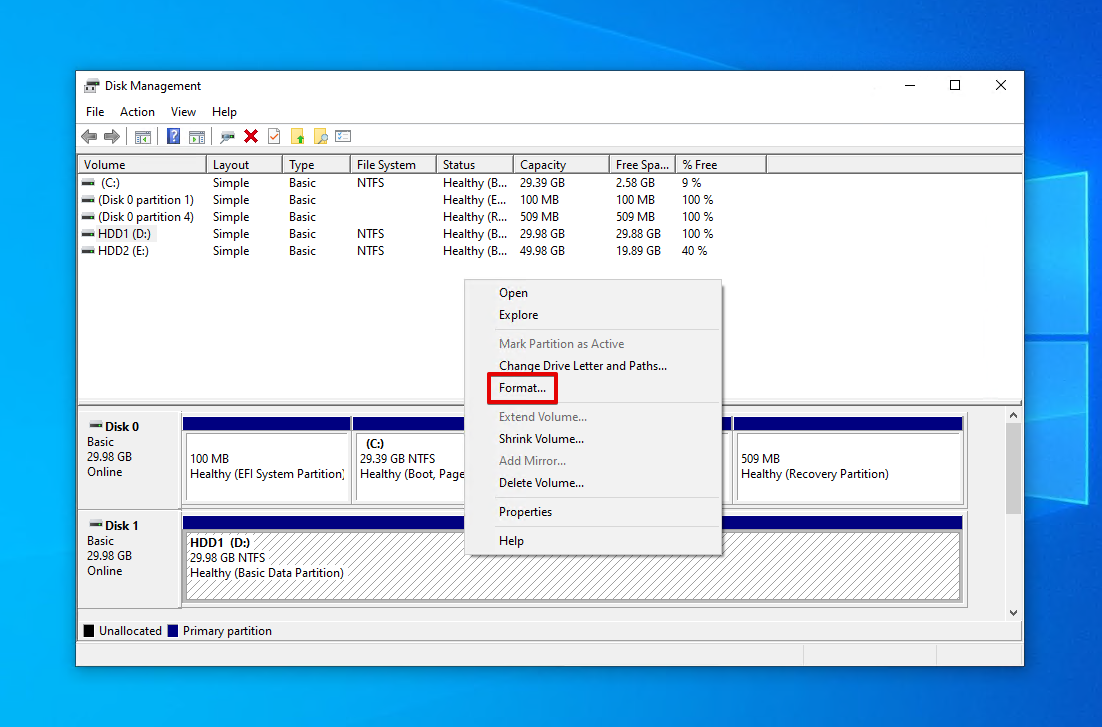The width and height of the screenshot is (1102, 727).
Task: Sort by the Type column header
Action: pyautogui.click(x=316, y=165)
